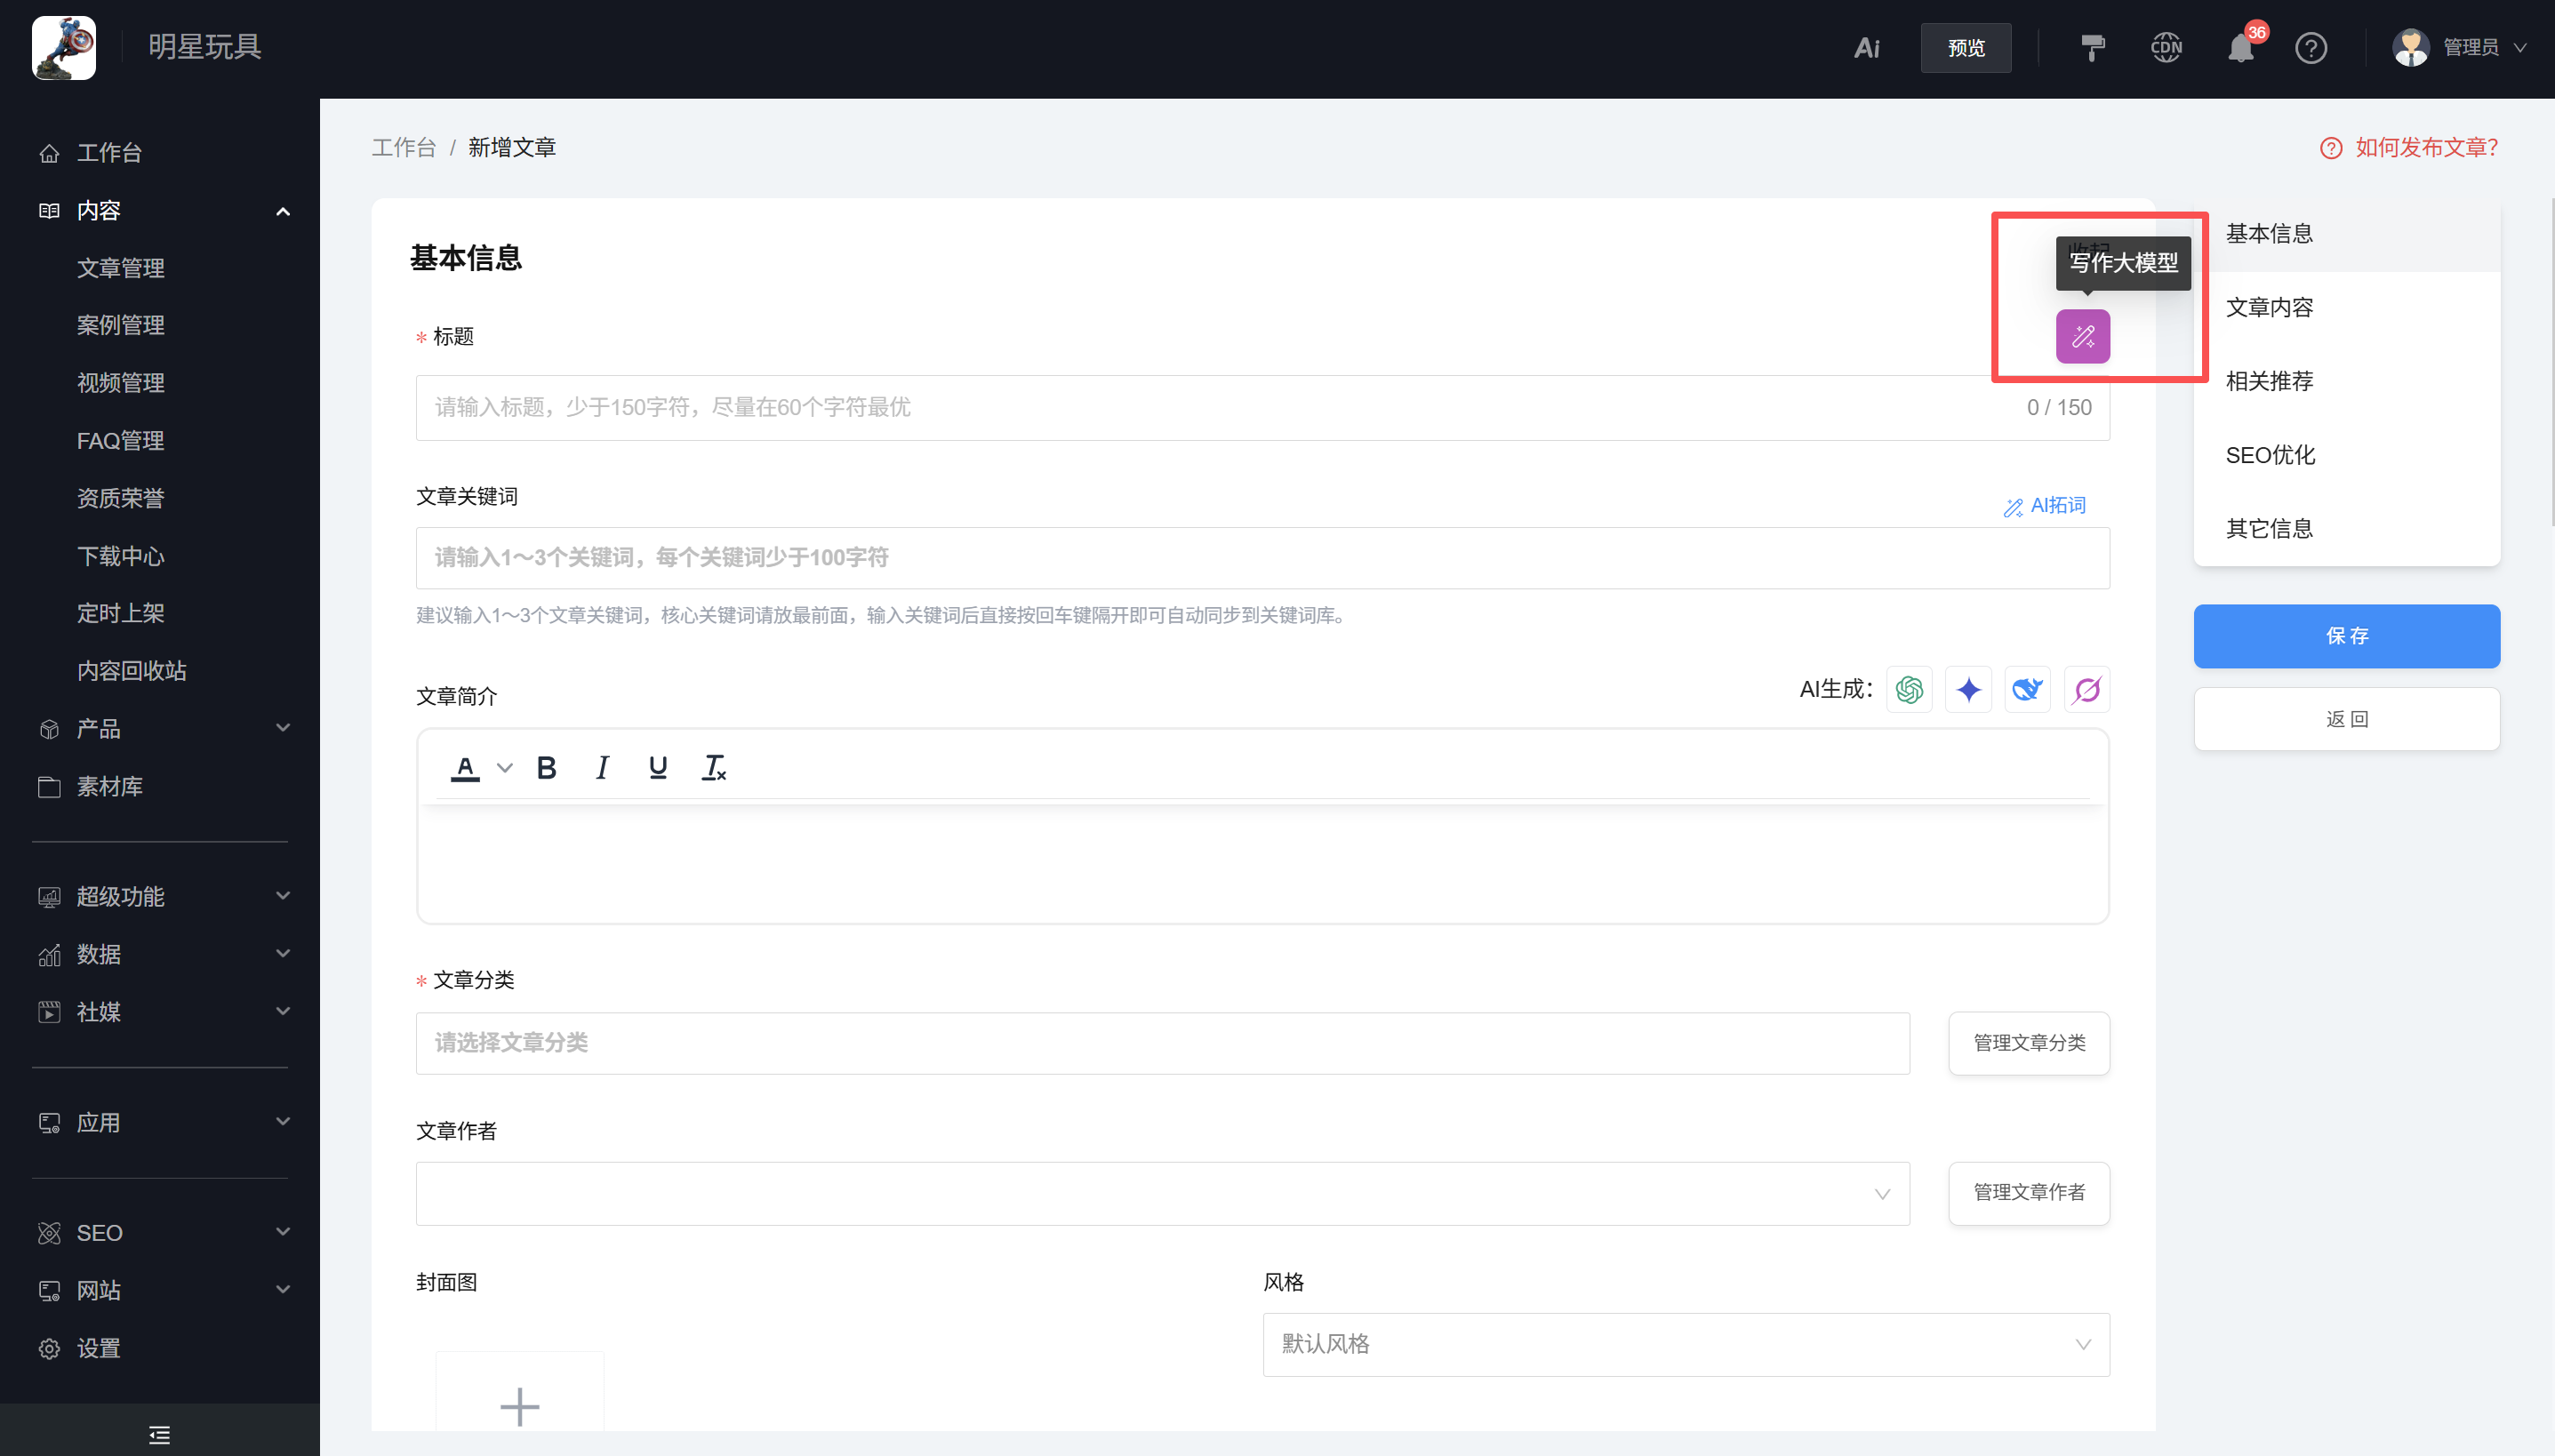Click the CDN globe icon in header
The width and height of the screenshot is (2555, 1456).
click(x=2166, y=48)
